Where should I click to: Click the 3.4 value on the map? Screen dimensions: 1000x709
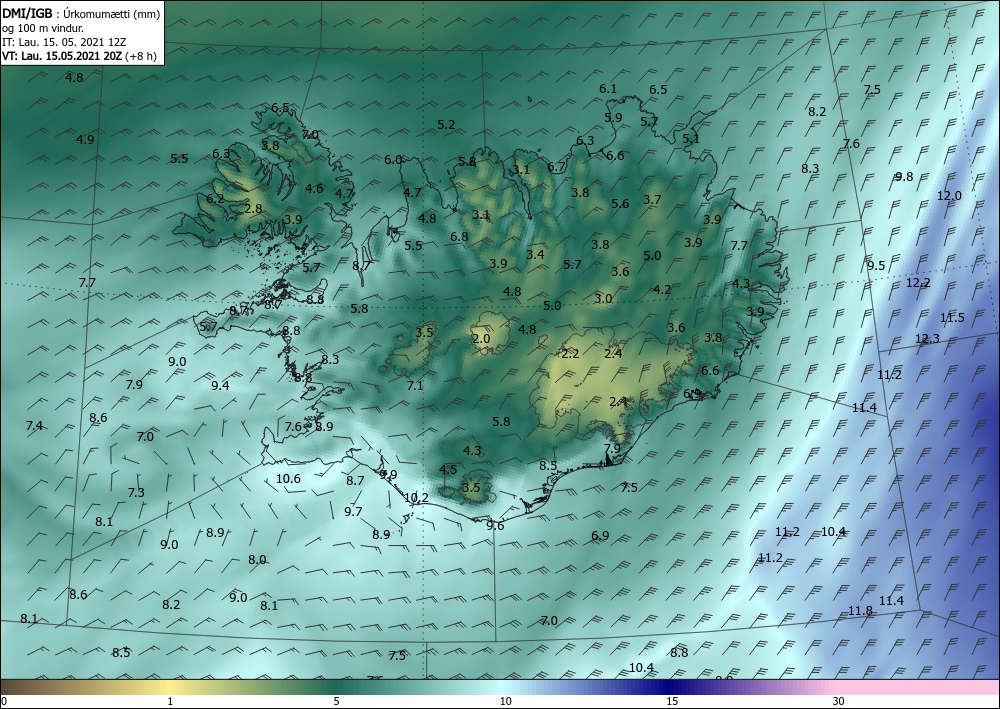[x=536, y=254]
